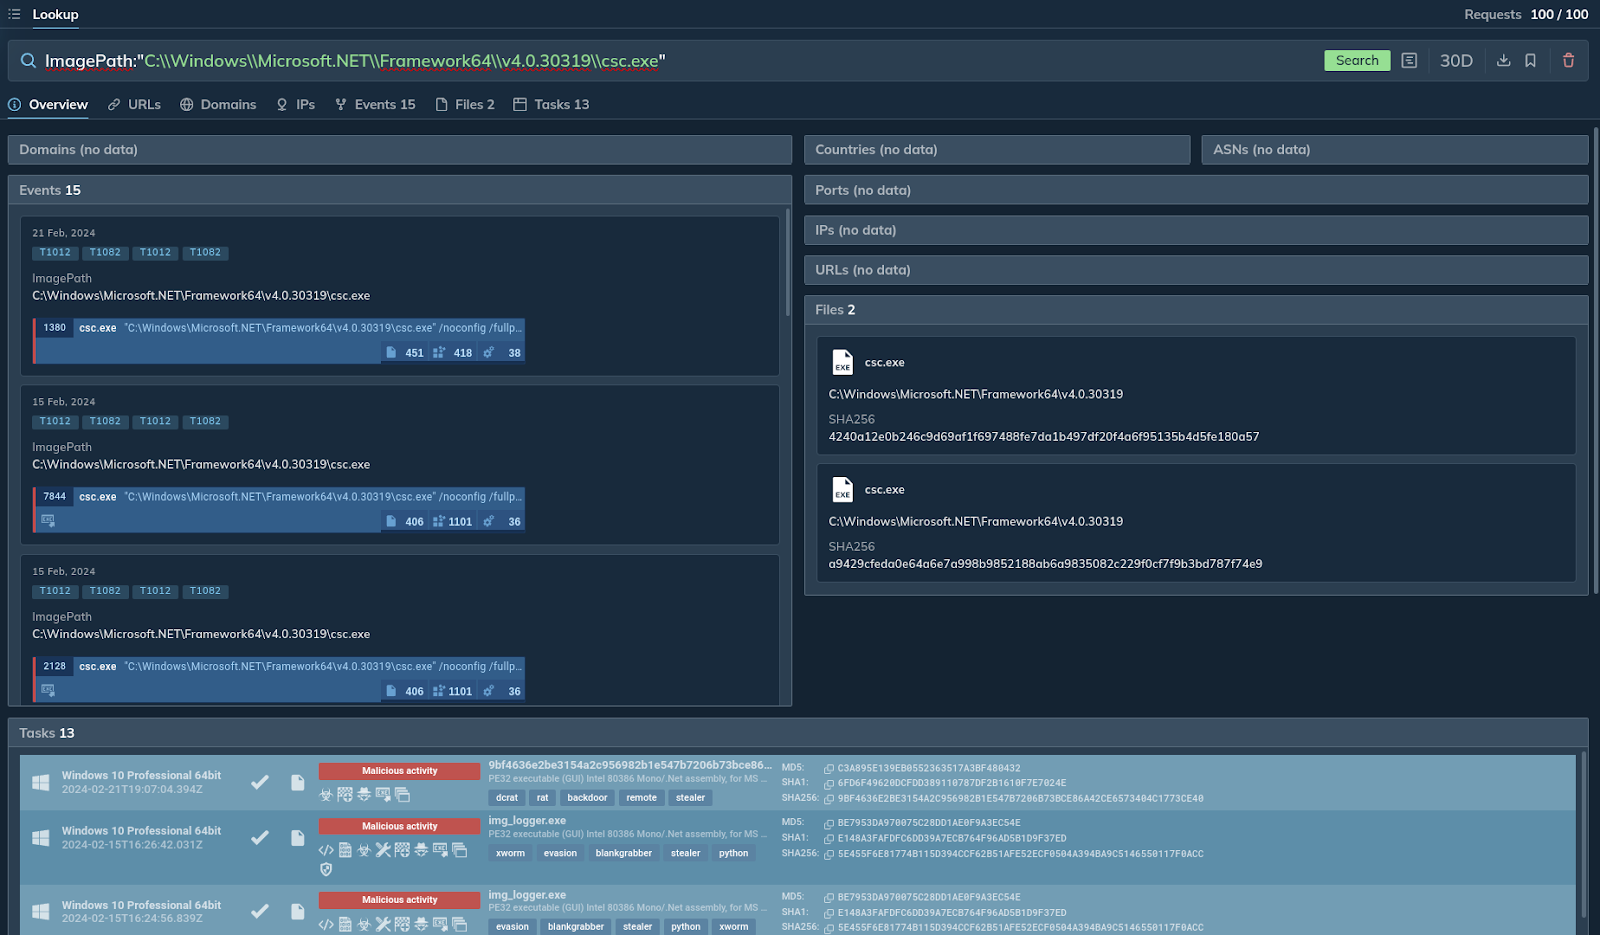Open the query notes list icon beside Search

coord(1409,61)
